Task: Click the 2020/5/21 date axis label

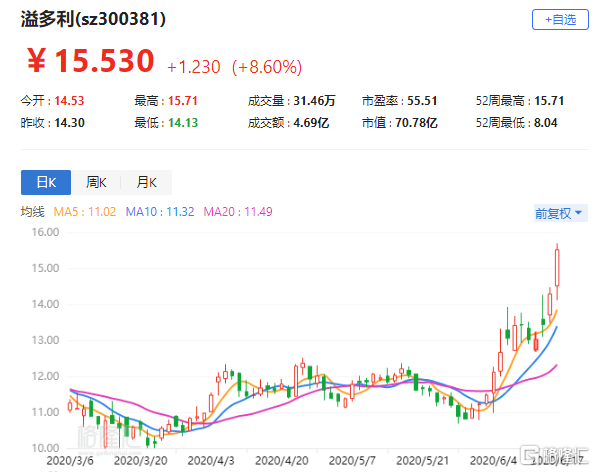Action: coord(422,461)
